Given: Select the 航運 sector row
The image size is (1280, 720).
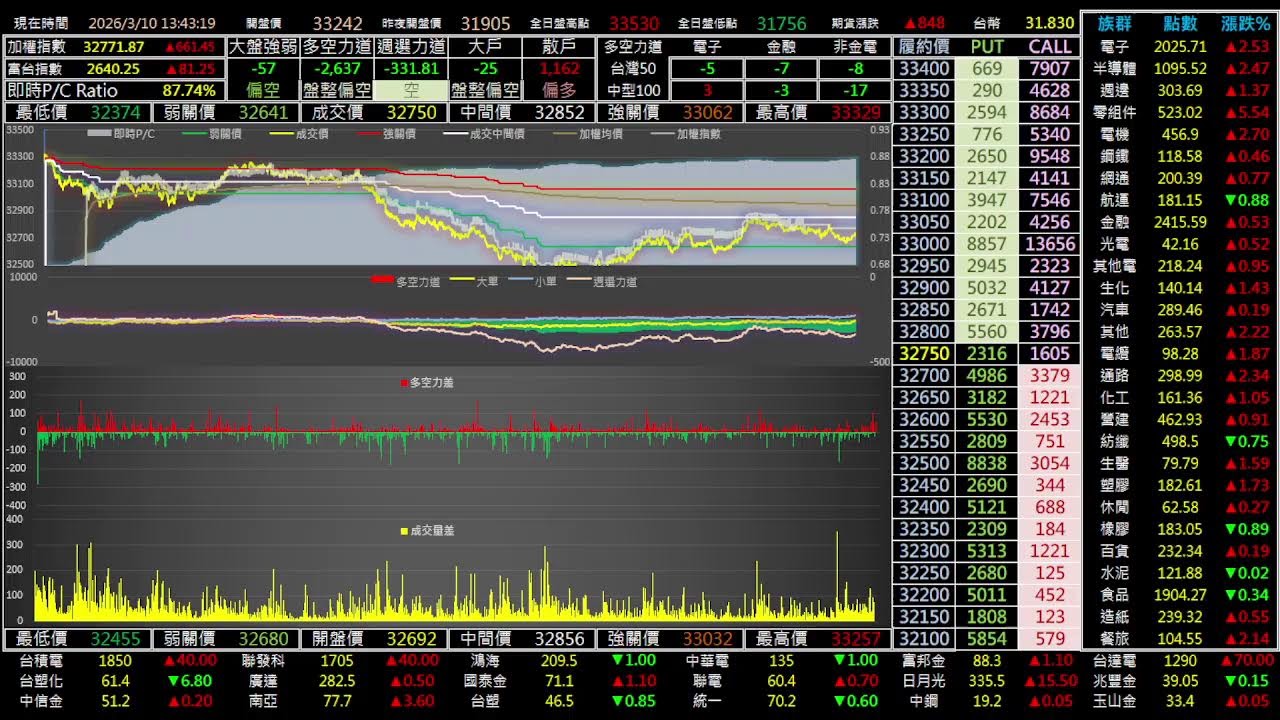Looking at the screenshot, I should [1181, 200].
